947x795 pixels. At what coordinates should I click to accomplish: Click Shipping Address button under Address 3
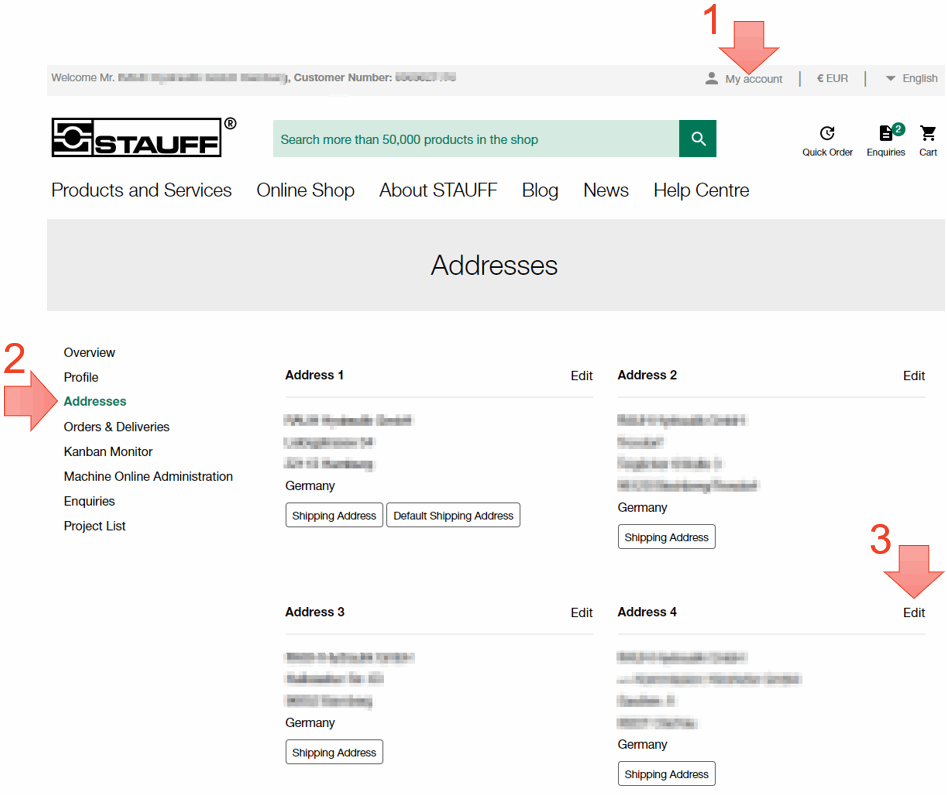tap(334, 752)
